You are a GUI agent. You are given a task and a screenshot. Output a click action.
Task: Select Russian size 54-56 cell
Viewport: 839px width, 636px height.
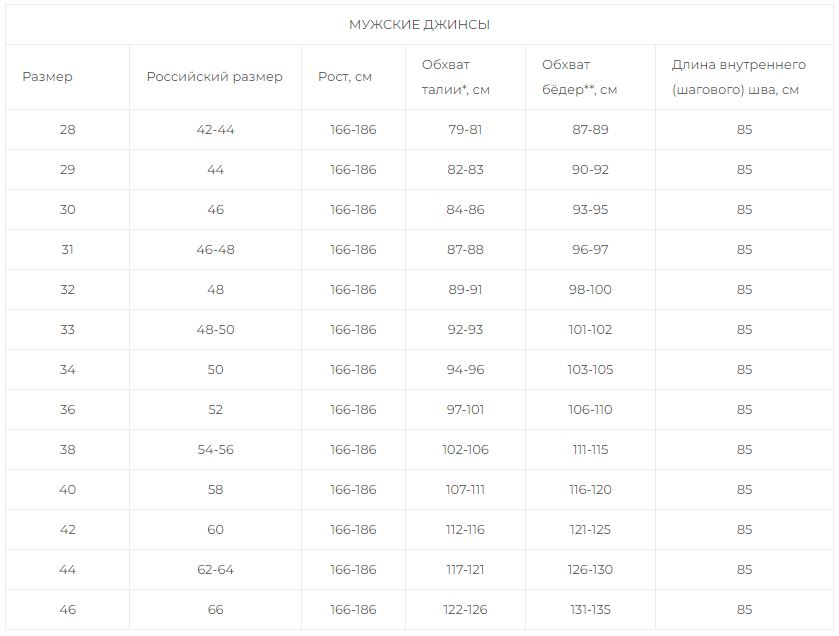[215, 450]
